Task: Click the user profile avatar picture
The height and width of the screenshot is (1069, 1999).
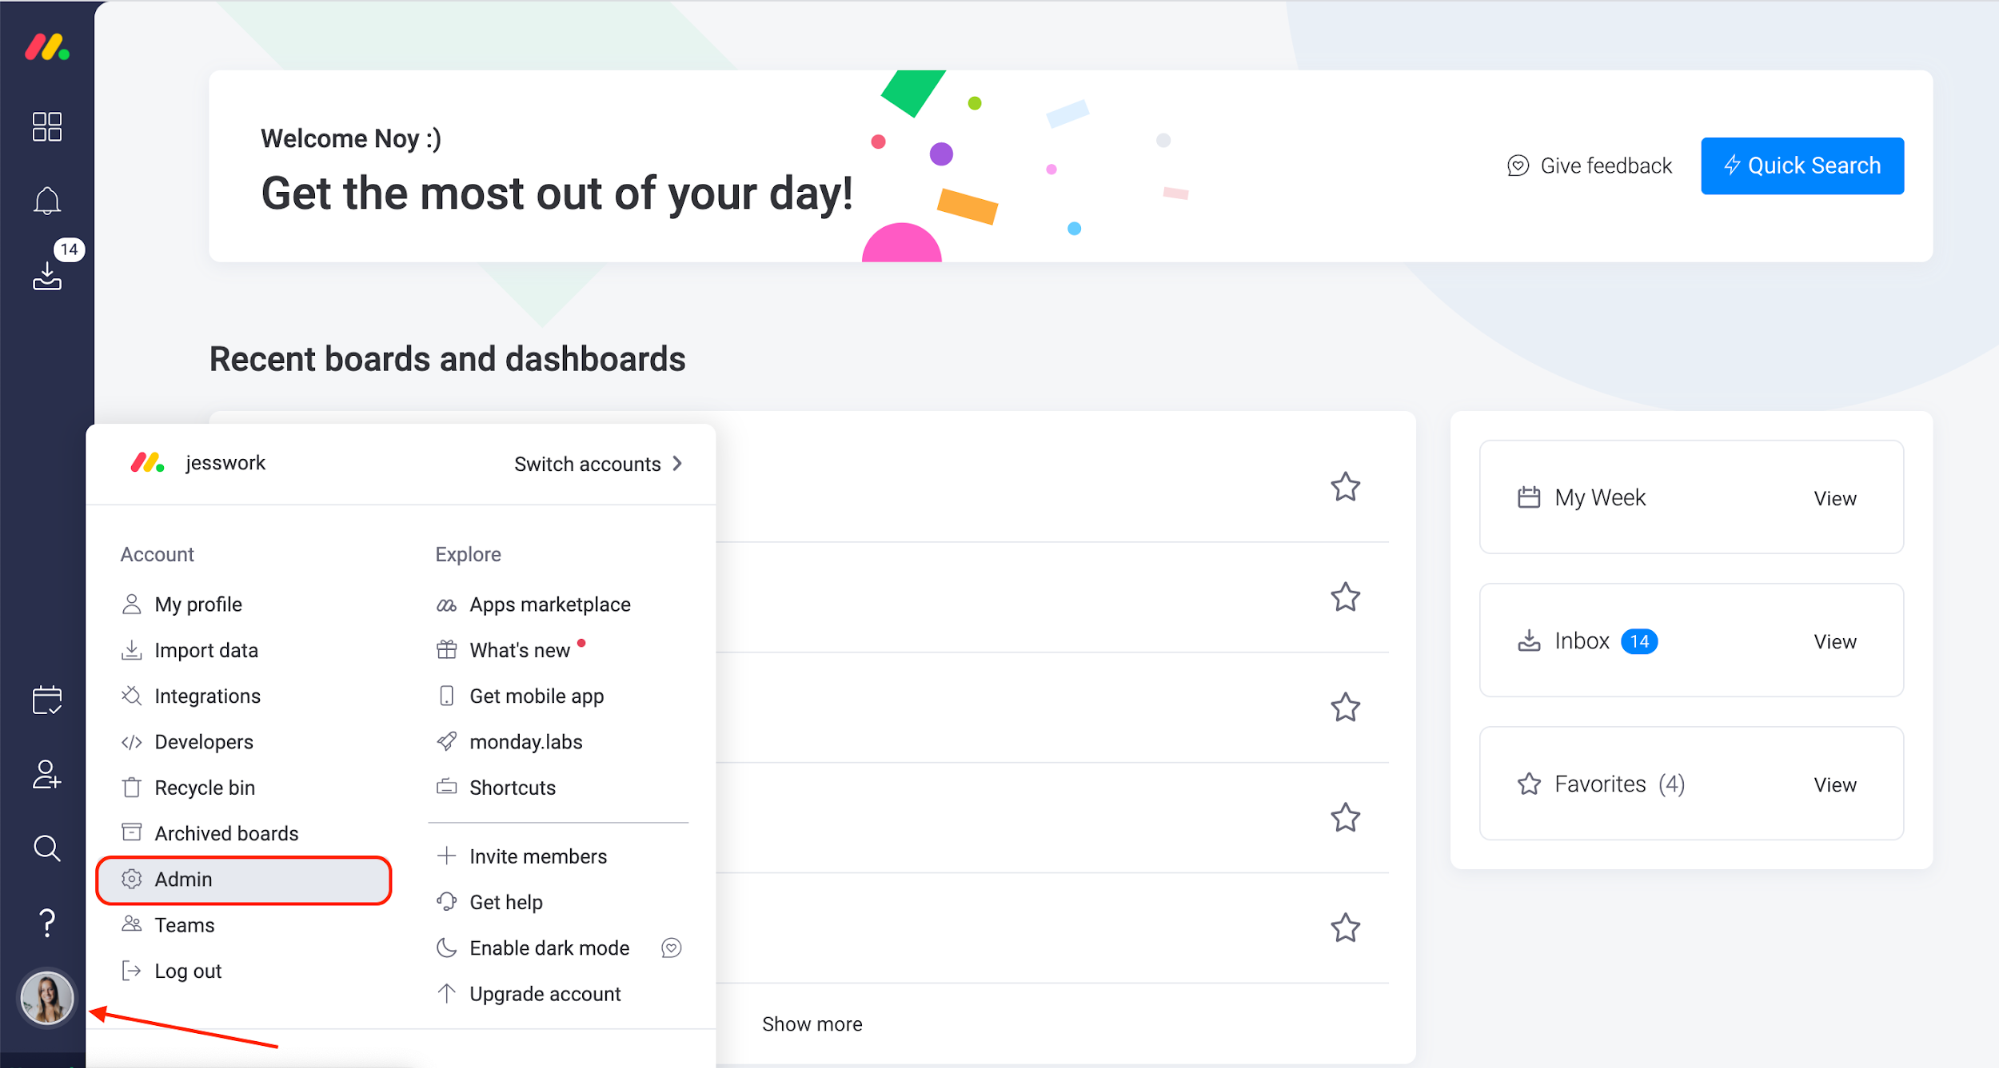Action: [47, 998]
